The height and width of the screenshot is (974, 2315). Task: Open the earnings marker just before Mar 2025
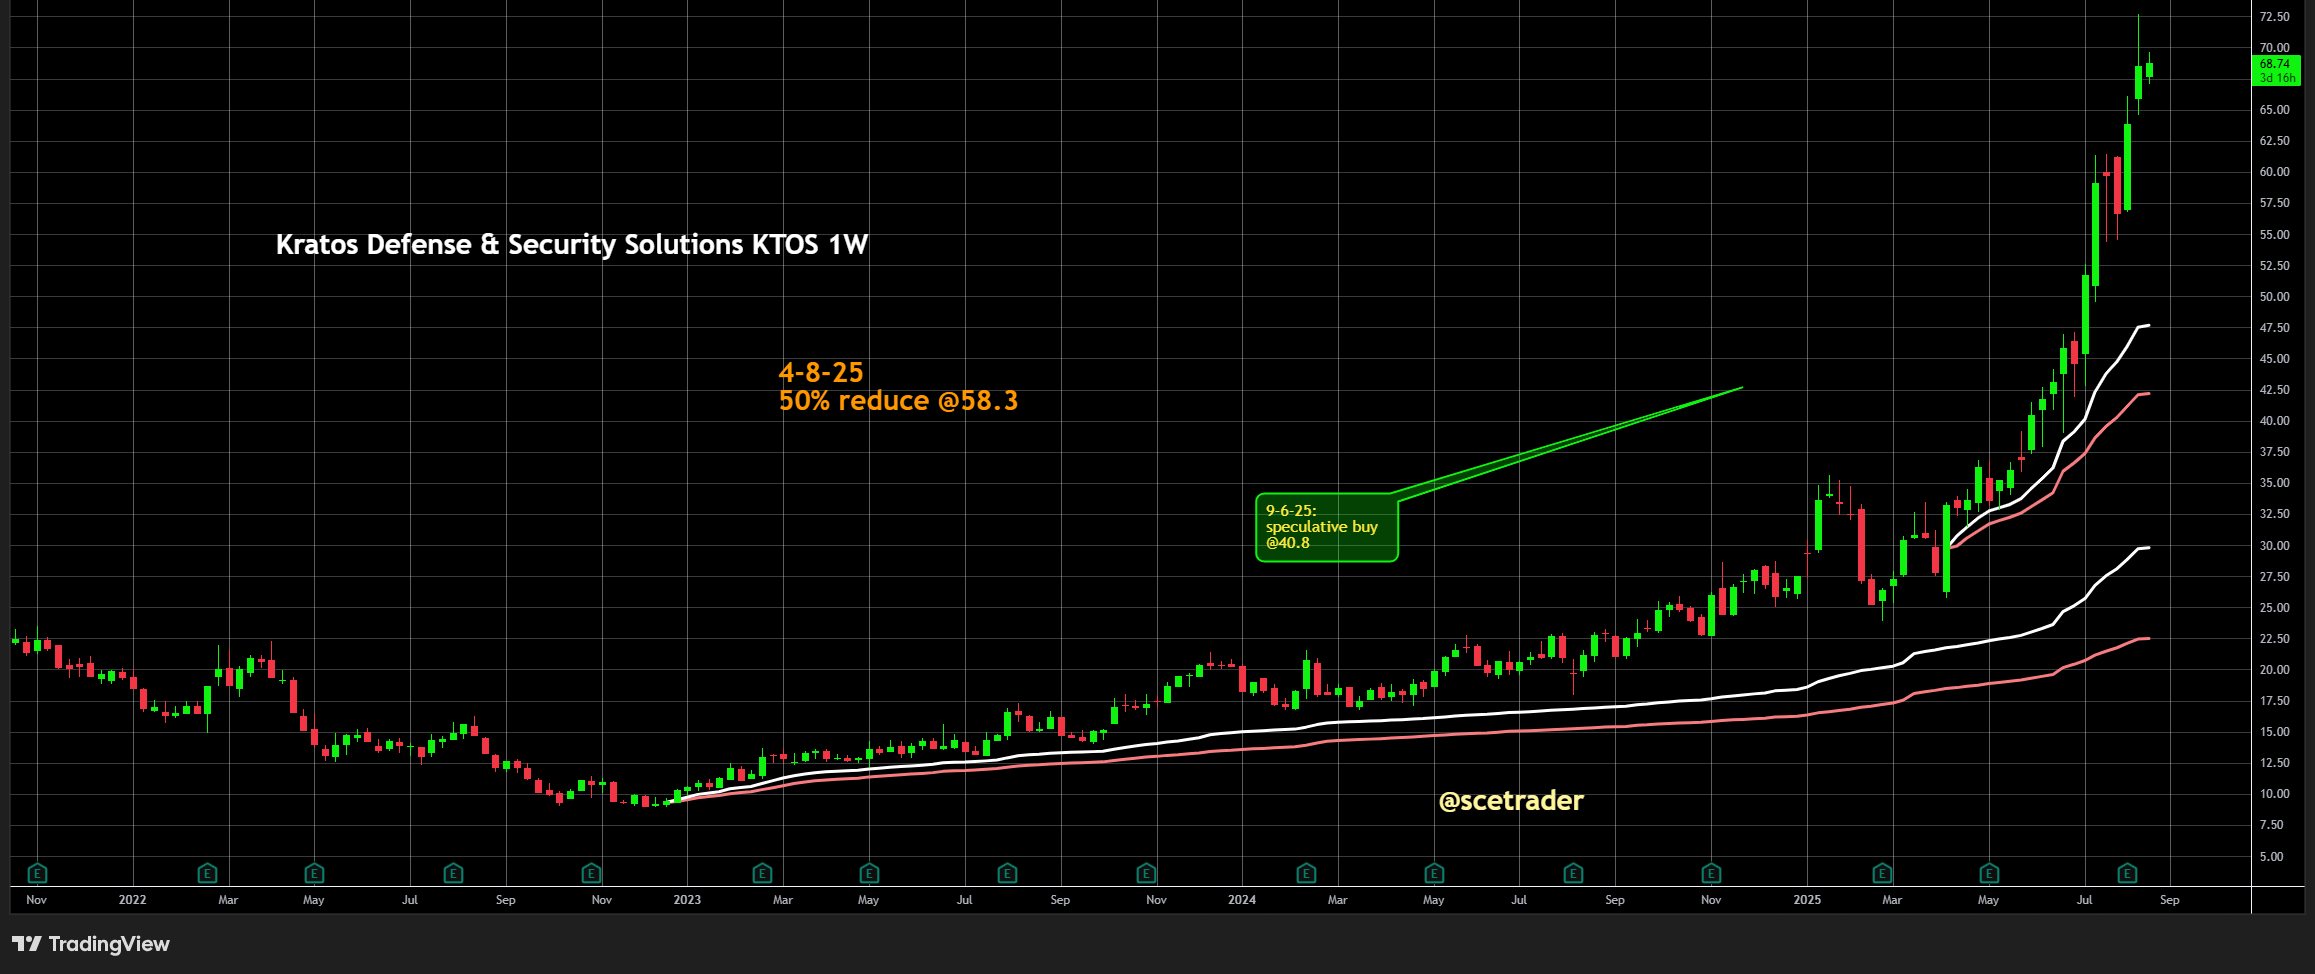tap(1882, 874)
